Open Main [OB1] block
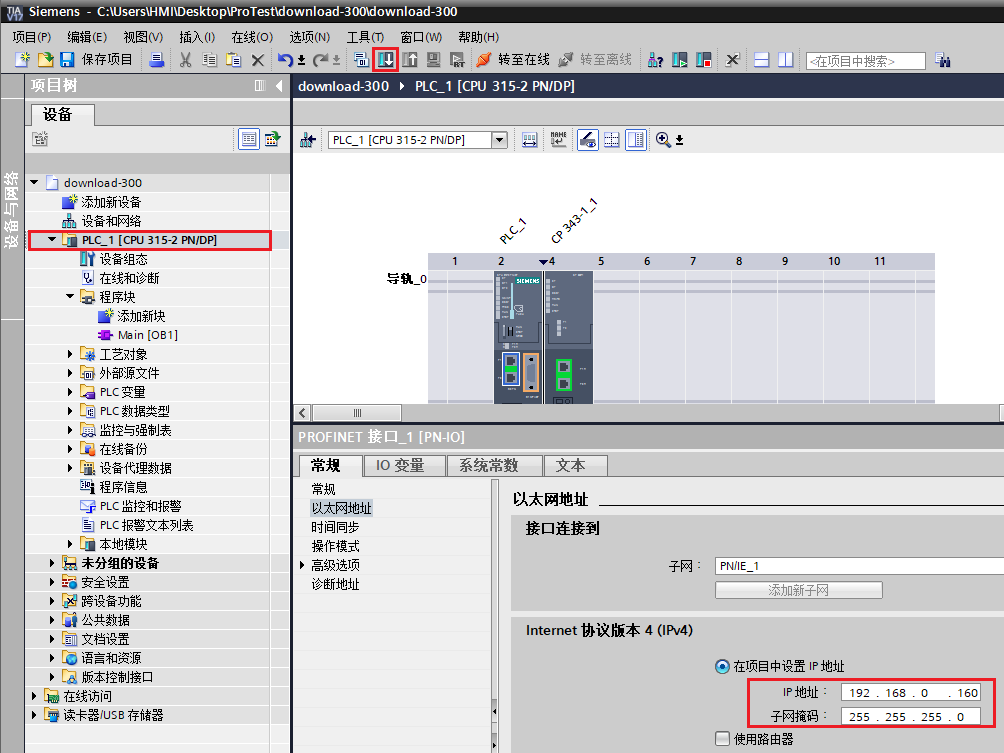Viewport: 1004px width, 753px height. (147, 335)
